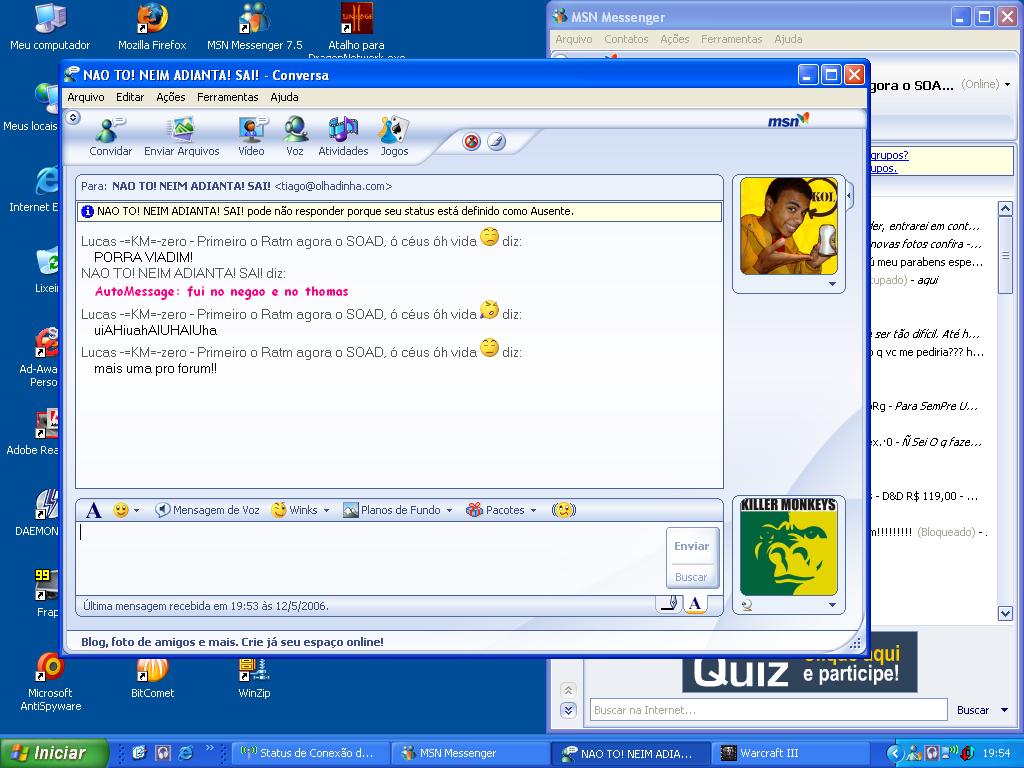The width and height of the screenshot is (1024, 768).
Task: Open the font letter A formatting button
Action: (93, 510)
